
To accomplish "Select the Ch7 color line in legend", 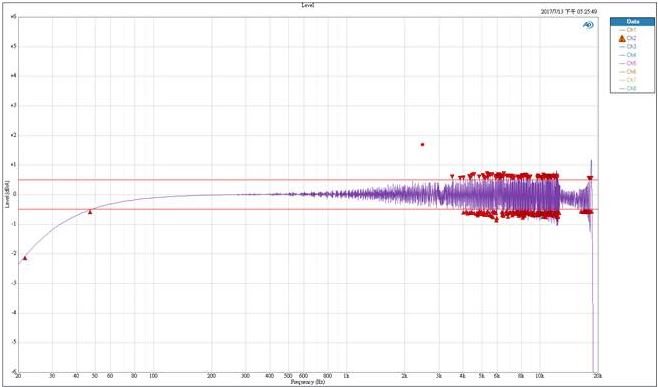I will pyautogui.click(x=622, y=80).
